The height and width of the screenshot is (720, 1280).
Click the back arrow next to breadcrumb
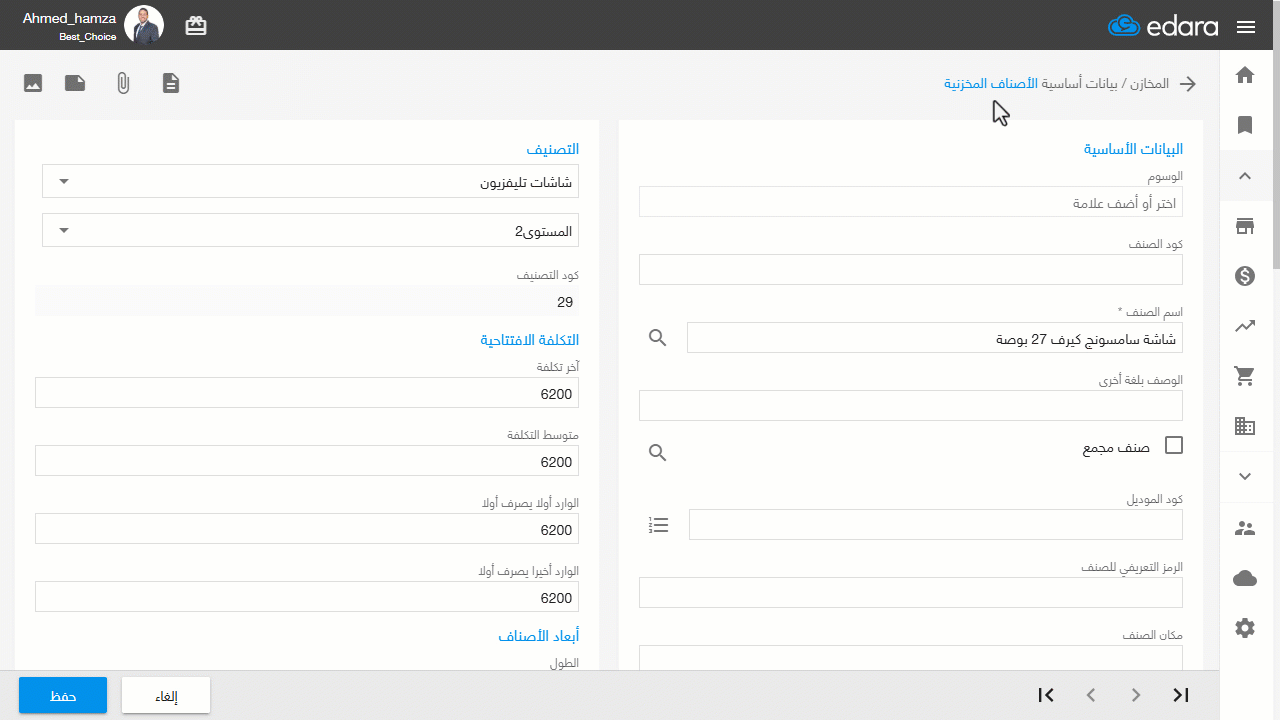(1188, 84)
